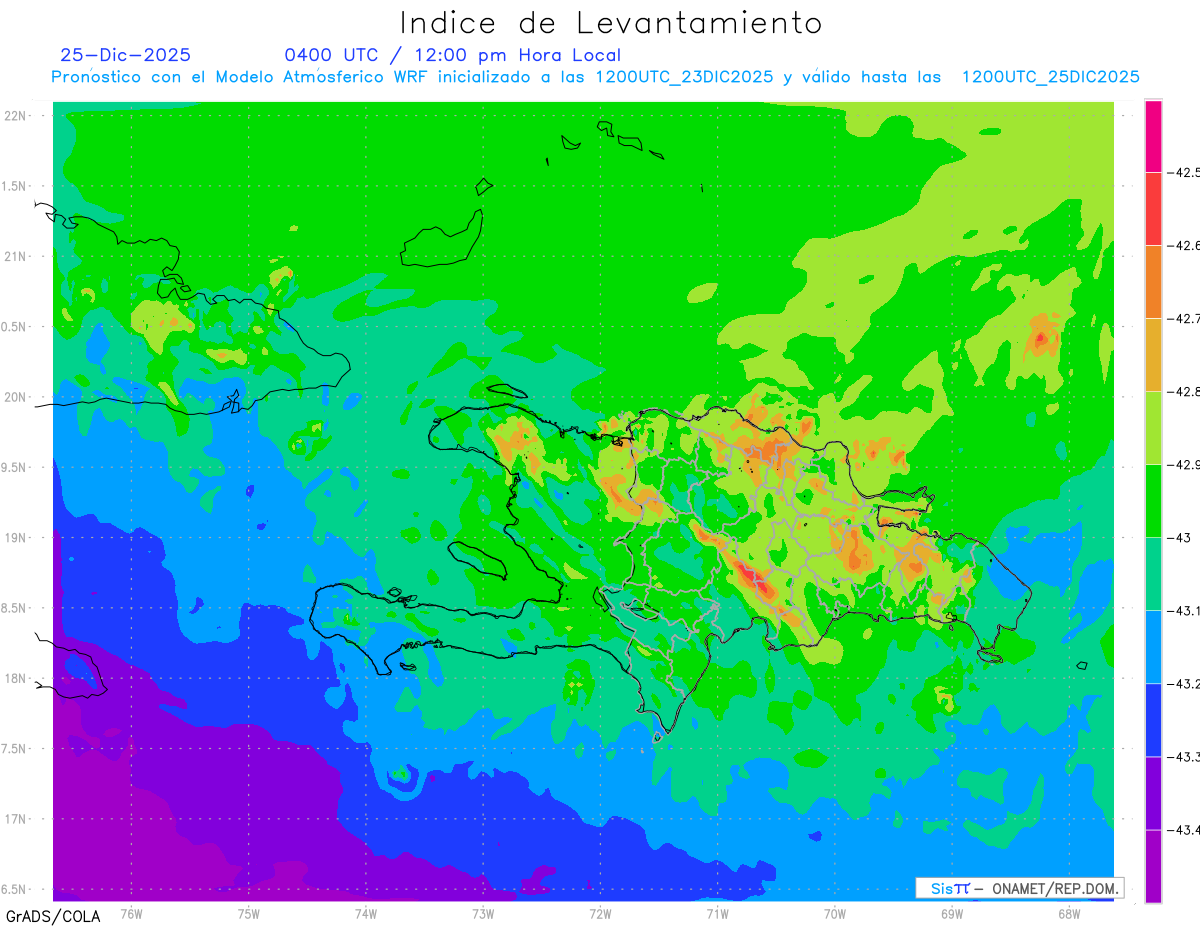
Task: Click the "18N" latitude label
Action: 17,678
